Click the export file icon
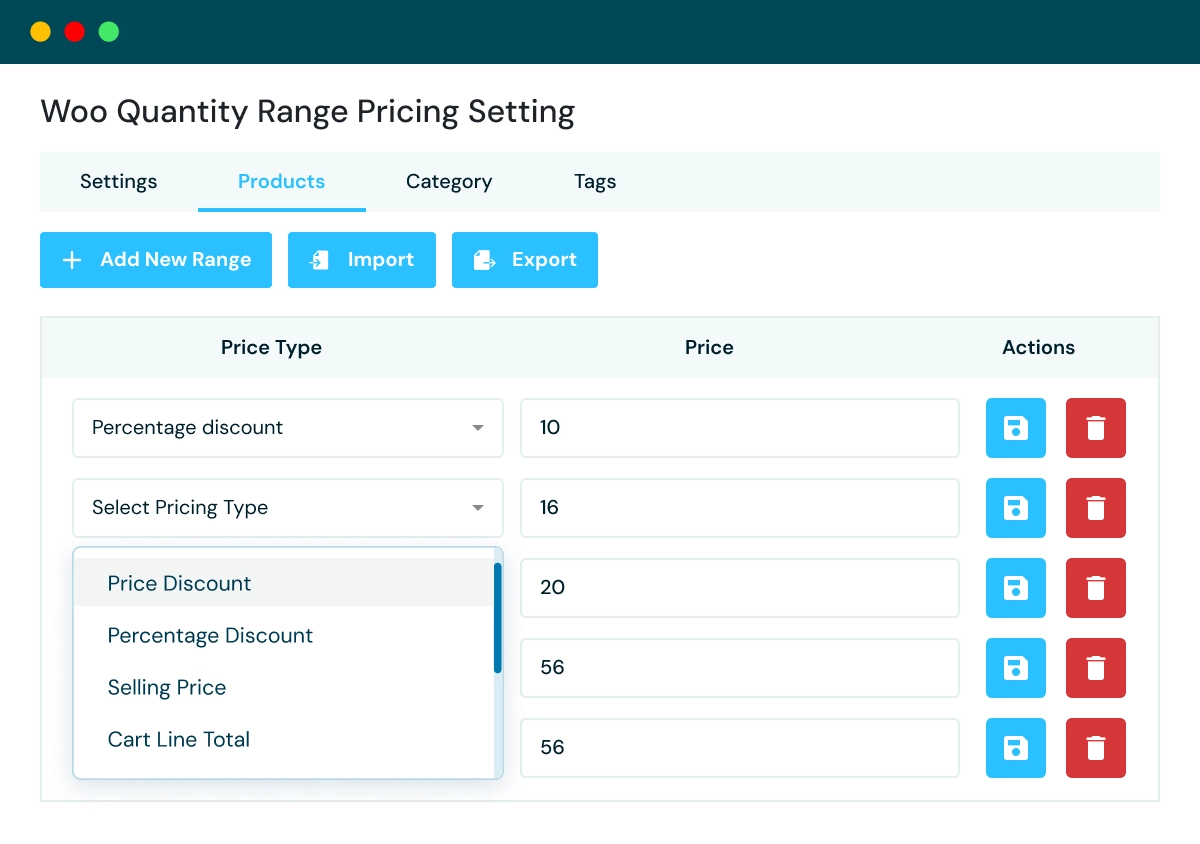 pos(485,260)
